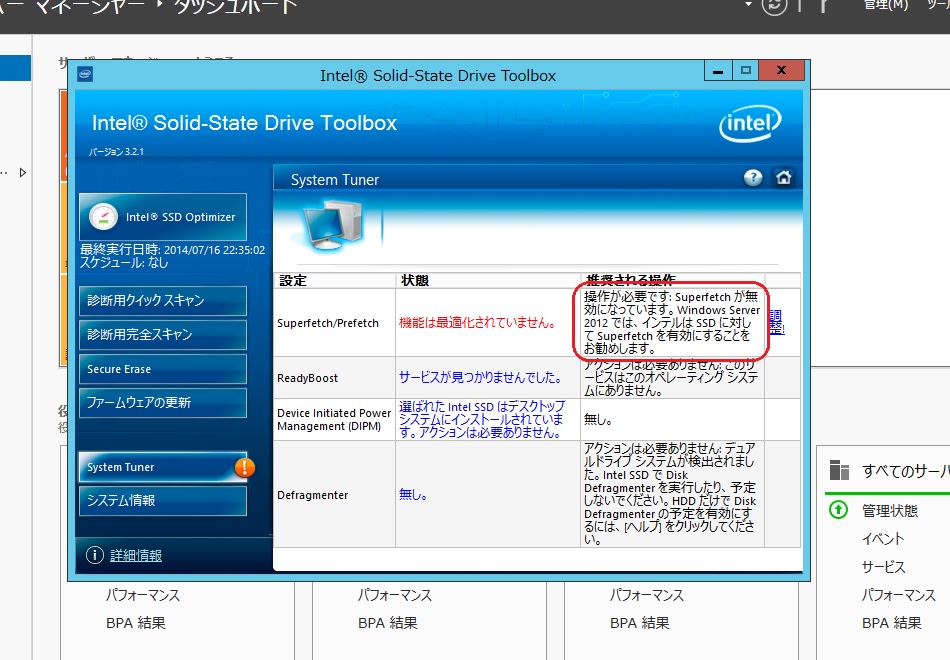Open ファームウェアの更新
Screen dimensions: 950x660
pyautogui.click(x=163, y=403)
